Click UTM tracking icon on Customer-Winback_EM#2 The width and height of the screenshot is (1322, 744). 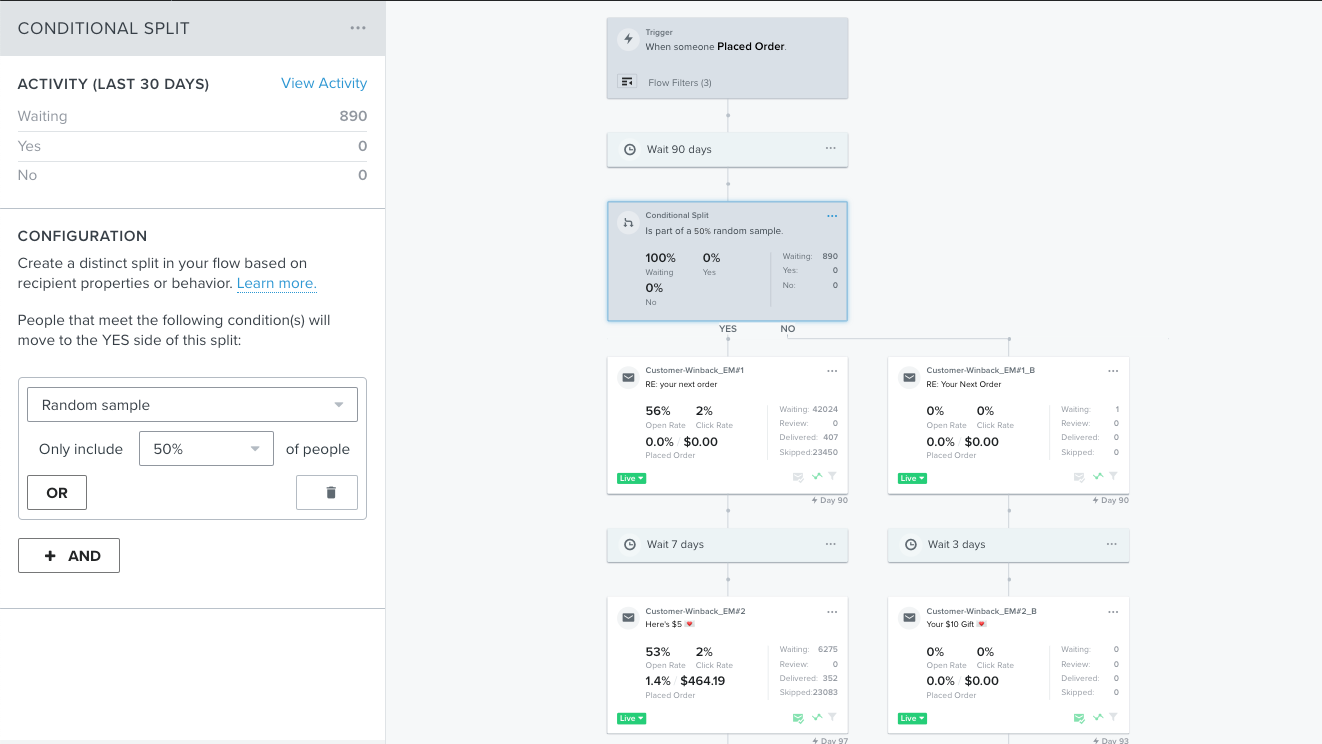(817, 717)
